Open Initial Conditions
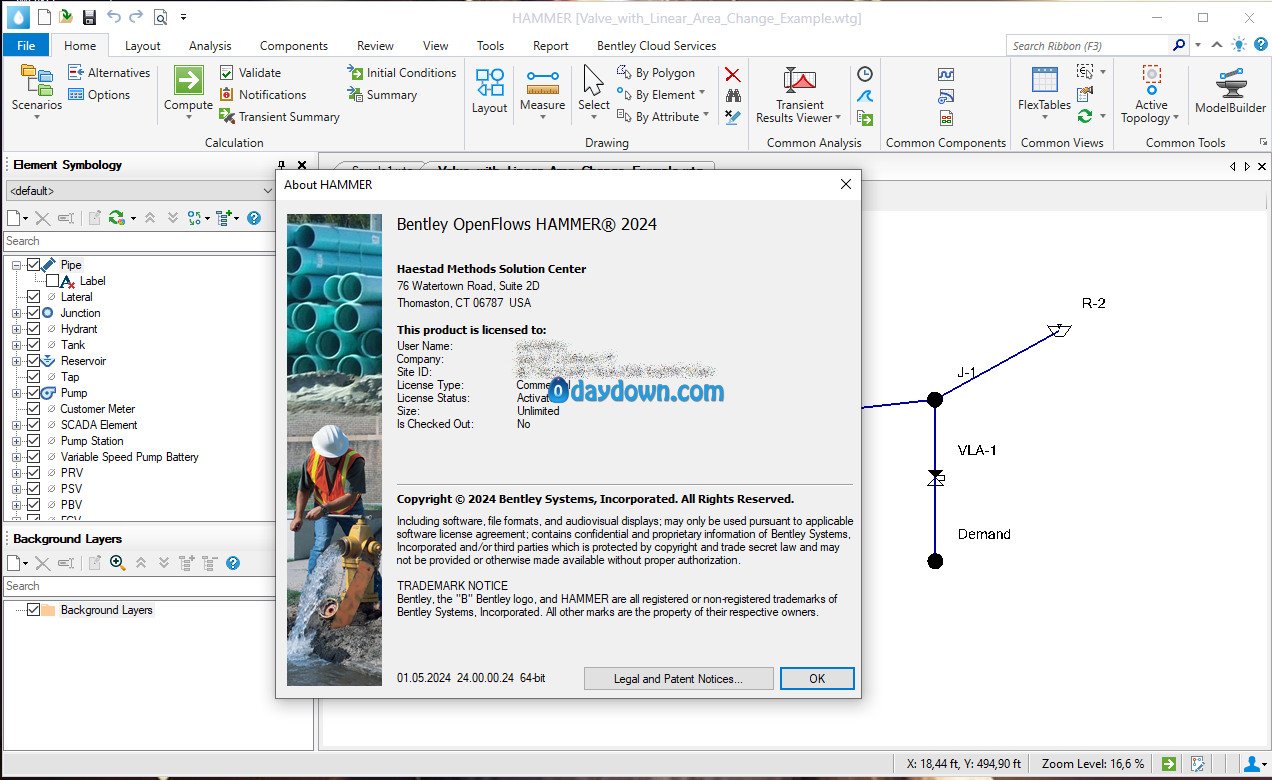Screen dimensions: 1272x780 click(x=401, y=73)
